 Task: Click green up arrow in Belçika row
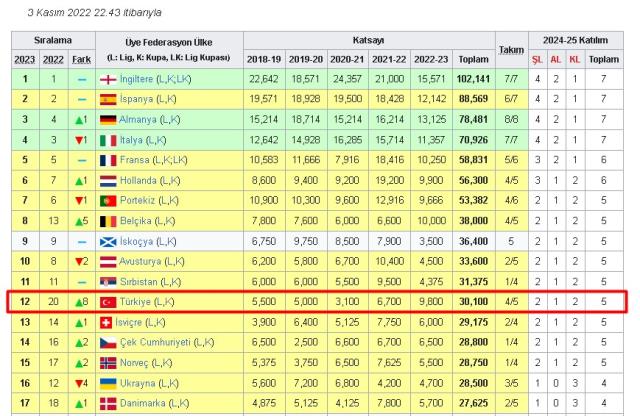pyautogui.click(x=79, y=222)
